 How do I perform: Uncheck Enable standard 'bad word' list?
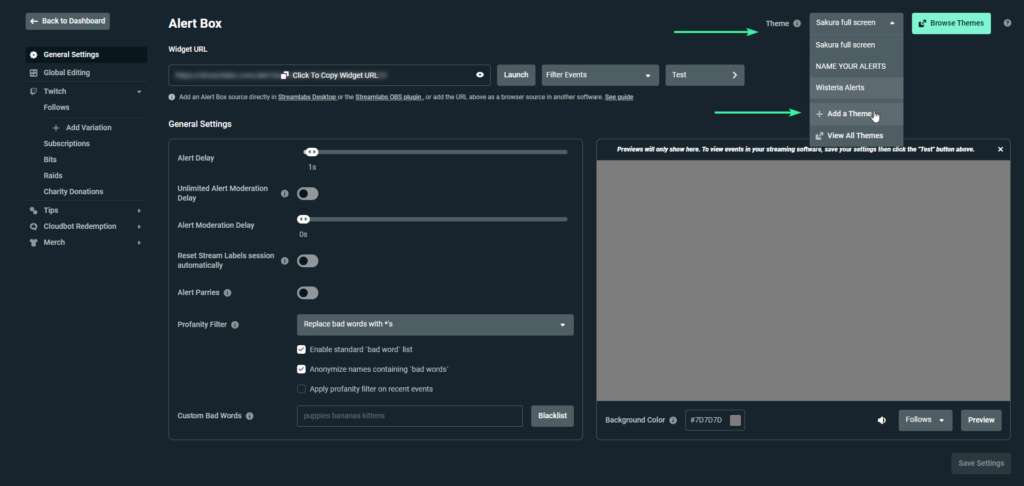click(x=301, y=349)
